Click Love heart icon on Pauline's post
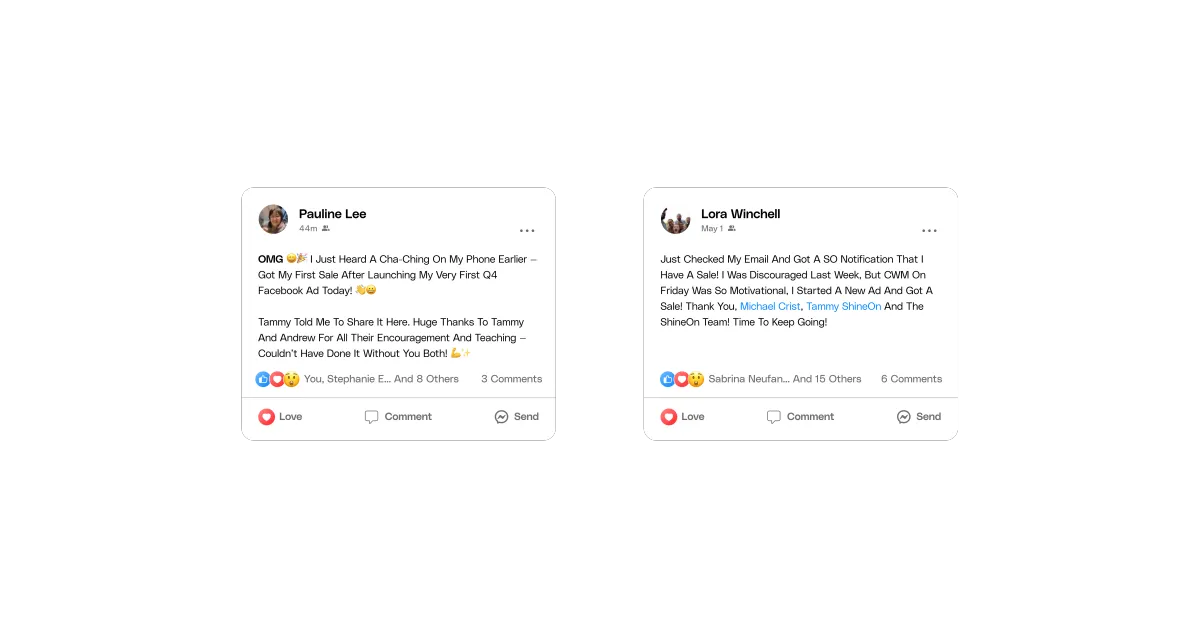Viewport: 1200px width, 628px height. tap(266, 417)
